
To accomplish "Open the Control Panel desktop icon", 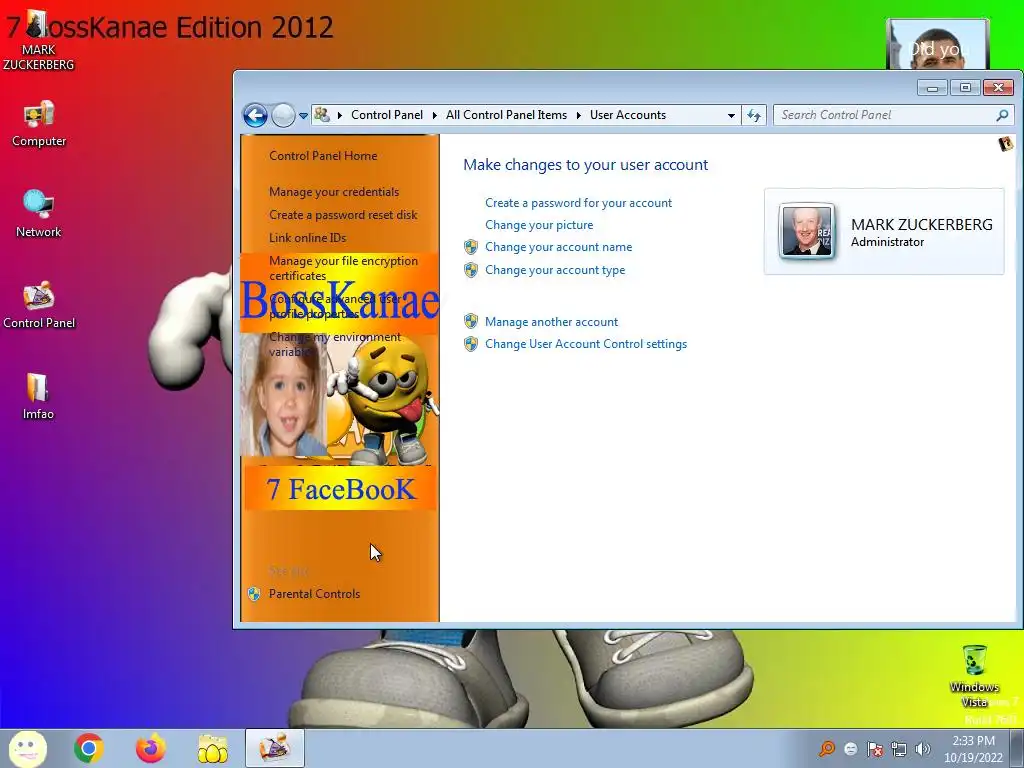I will (x=39, y=305).
